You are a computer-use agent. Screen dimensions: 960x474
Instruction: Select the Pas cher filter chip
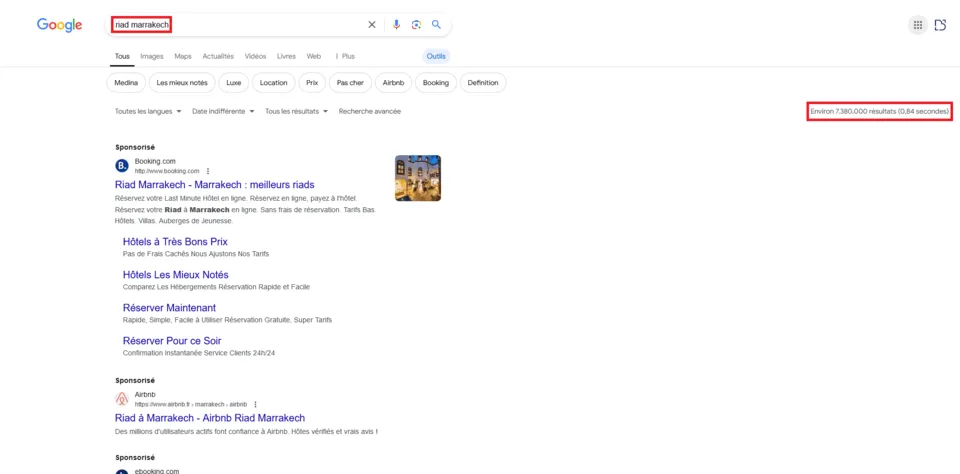coord(350,83)
